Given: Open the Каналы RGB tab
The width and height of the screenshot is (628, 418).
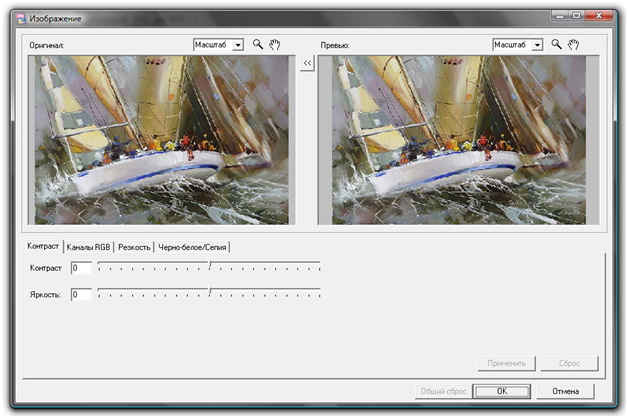Looking at the screenshot, I should point(88,246).
